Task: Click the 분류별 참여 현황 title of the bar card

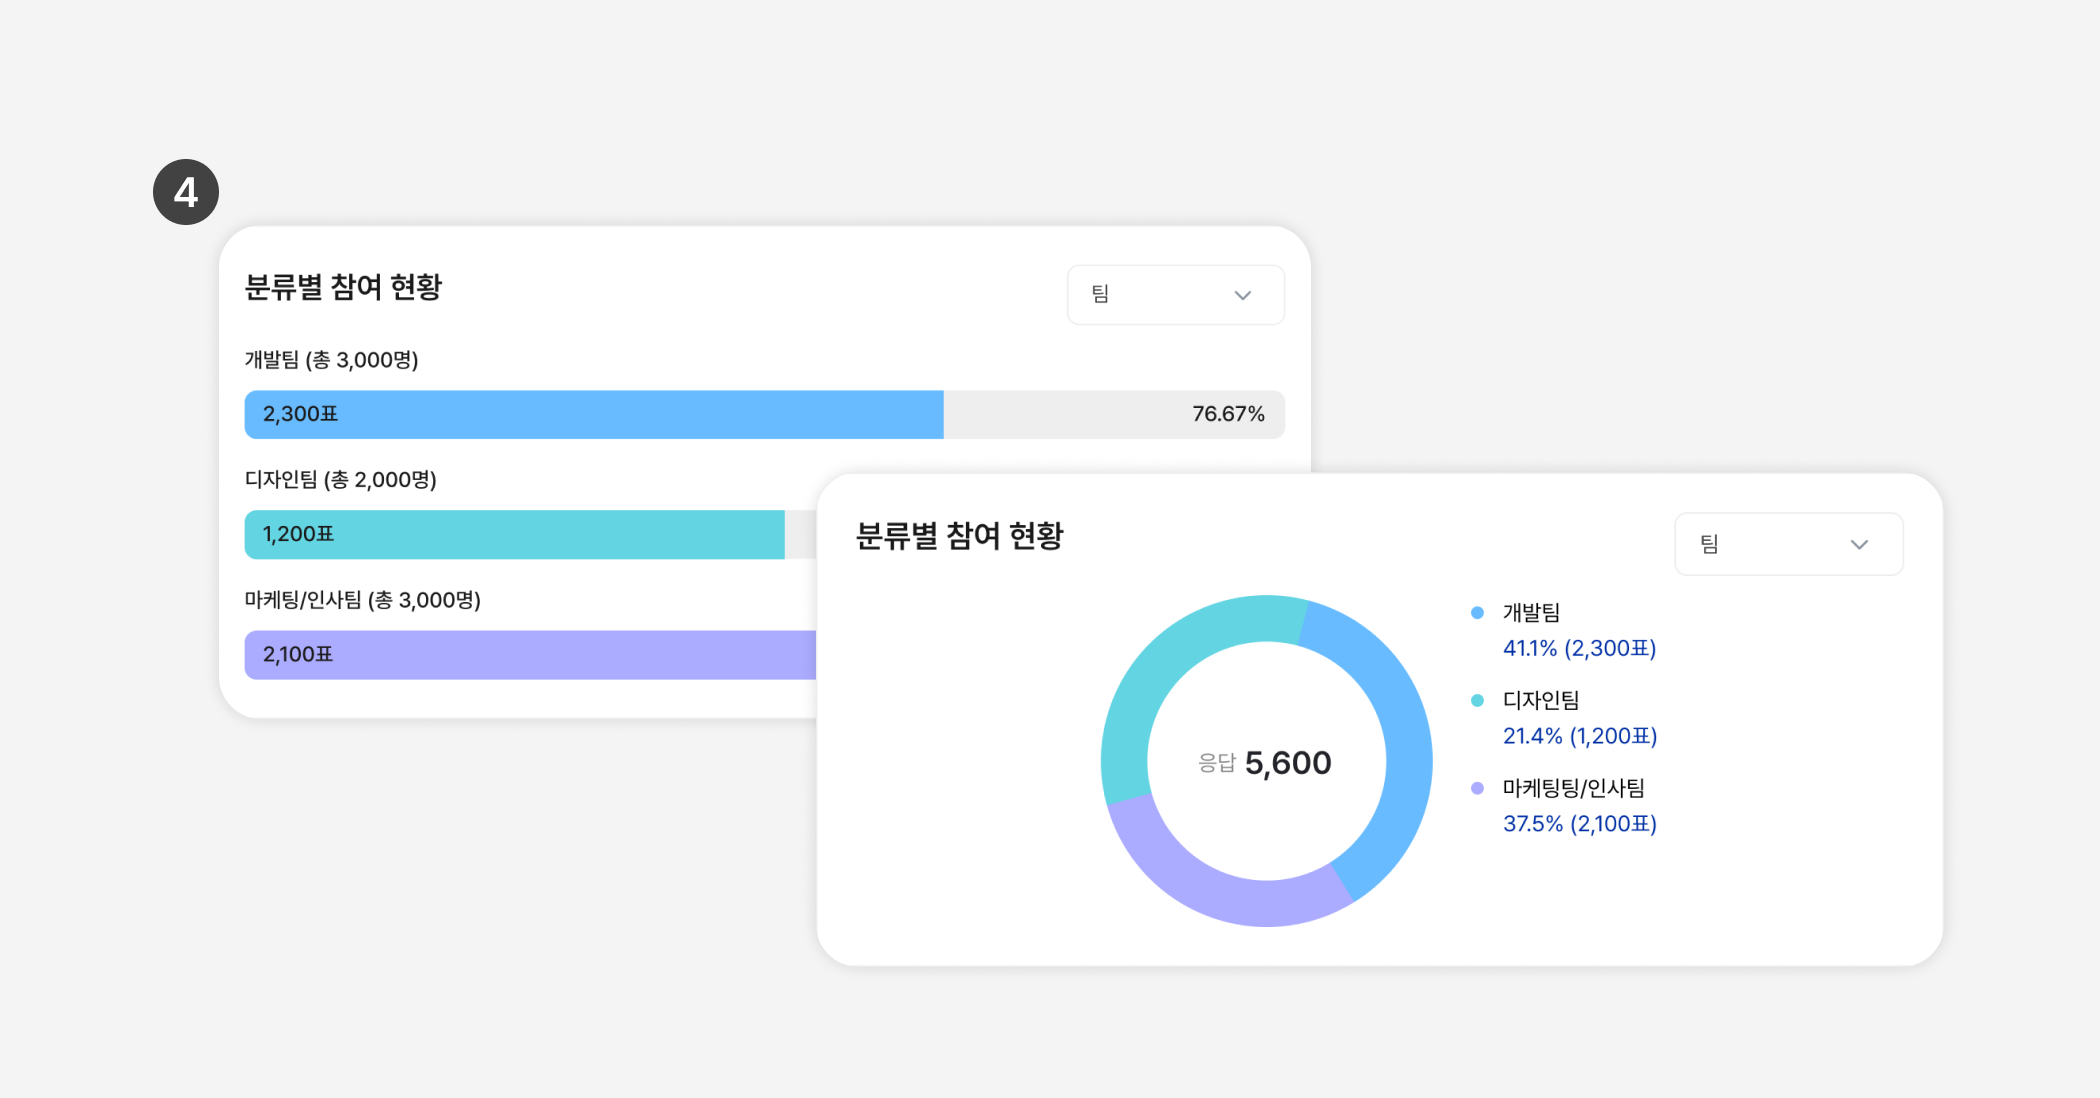Action: (x=343, y=288)
